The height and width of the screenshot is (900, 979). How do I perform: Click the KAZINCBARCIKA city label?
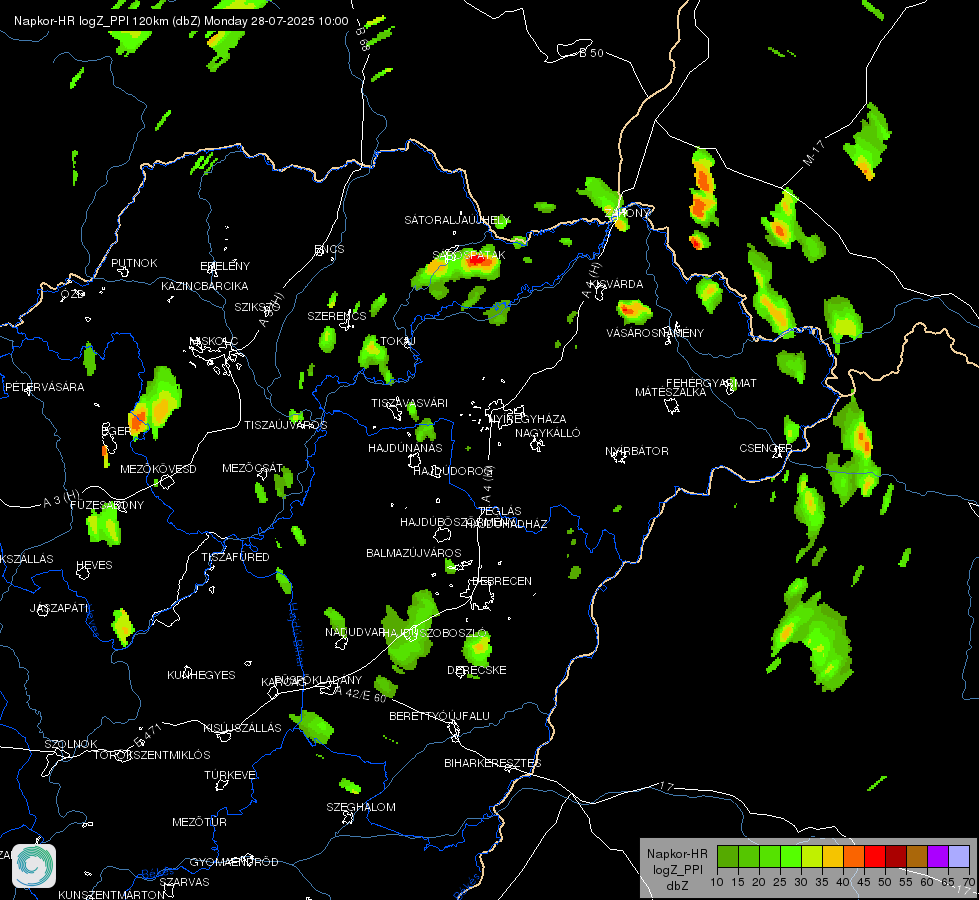click(x=205, y=286)
